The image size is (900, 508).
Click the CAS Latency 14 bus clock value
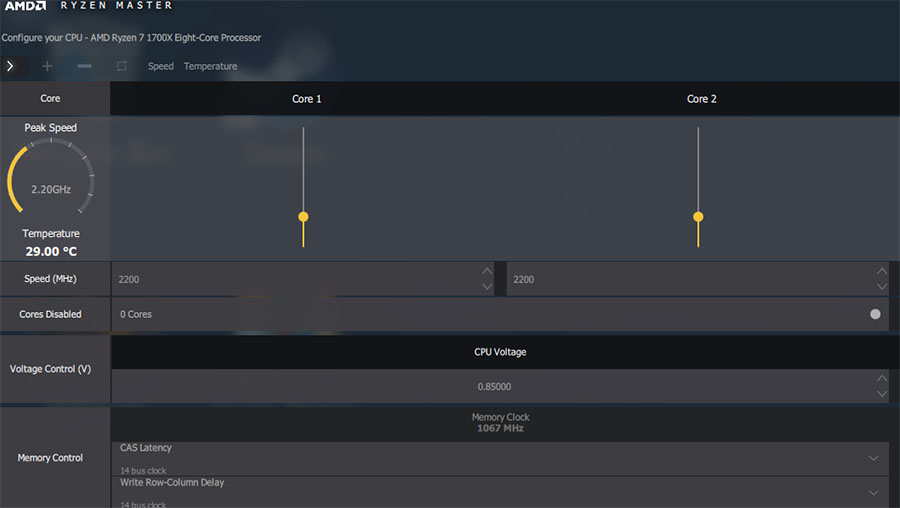tap(143, 471)
